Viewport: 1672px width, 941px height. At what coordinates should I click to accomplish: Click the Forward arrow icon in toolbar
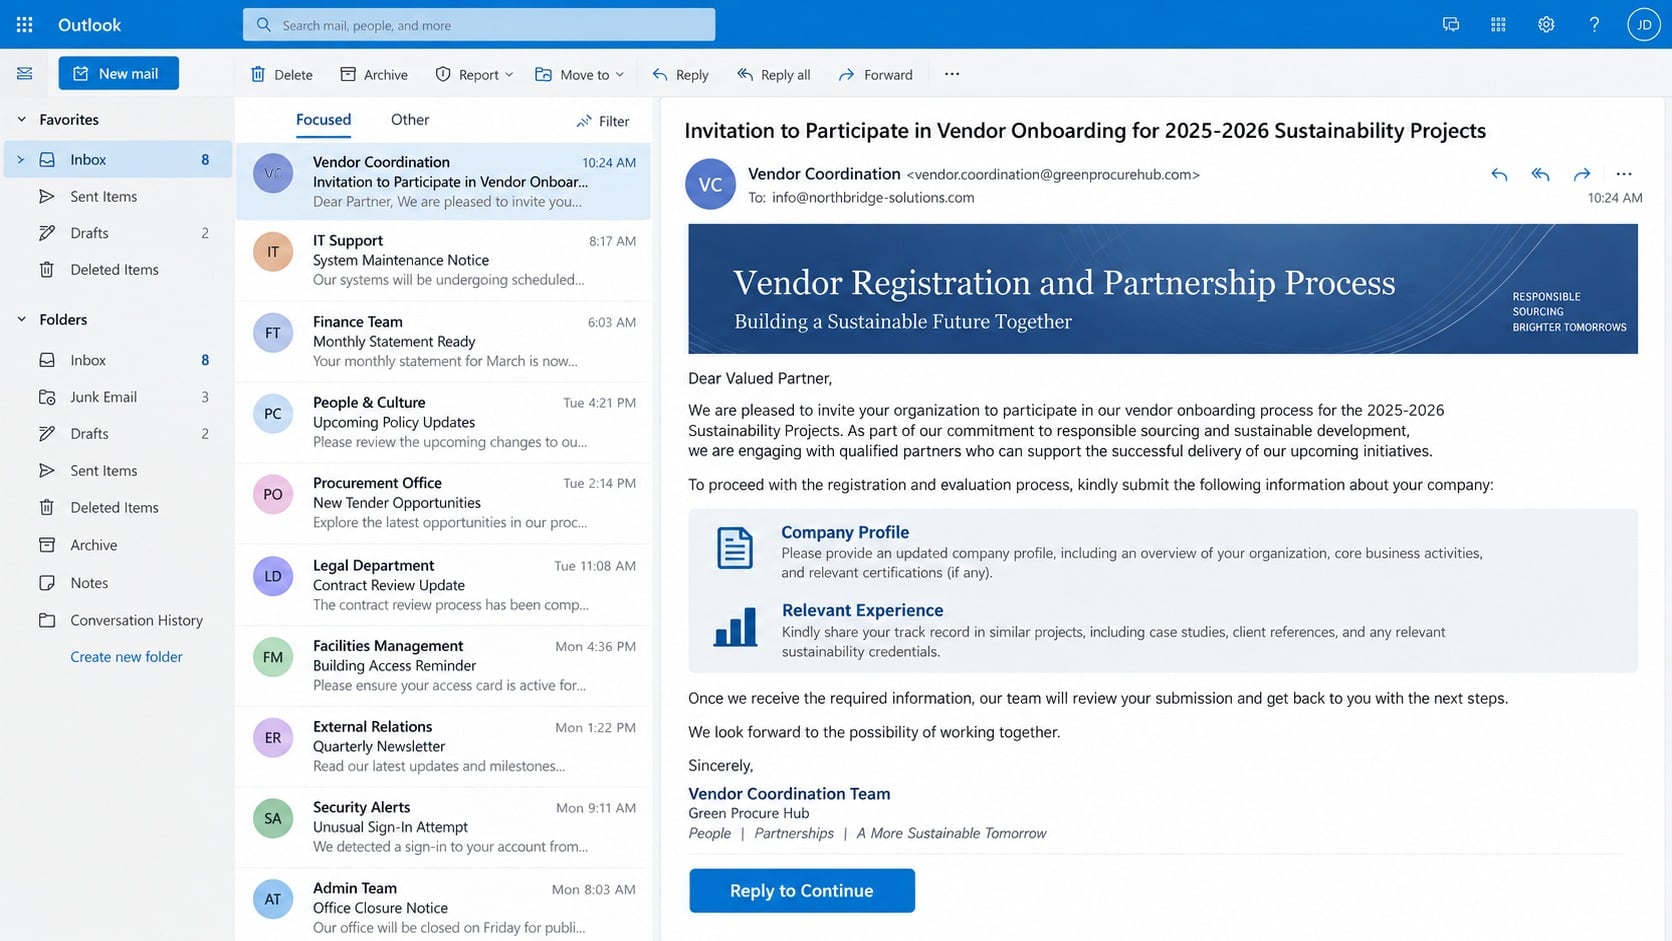pyautogui.click(x=846, y=74)
